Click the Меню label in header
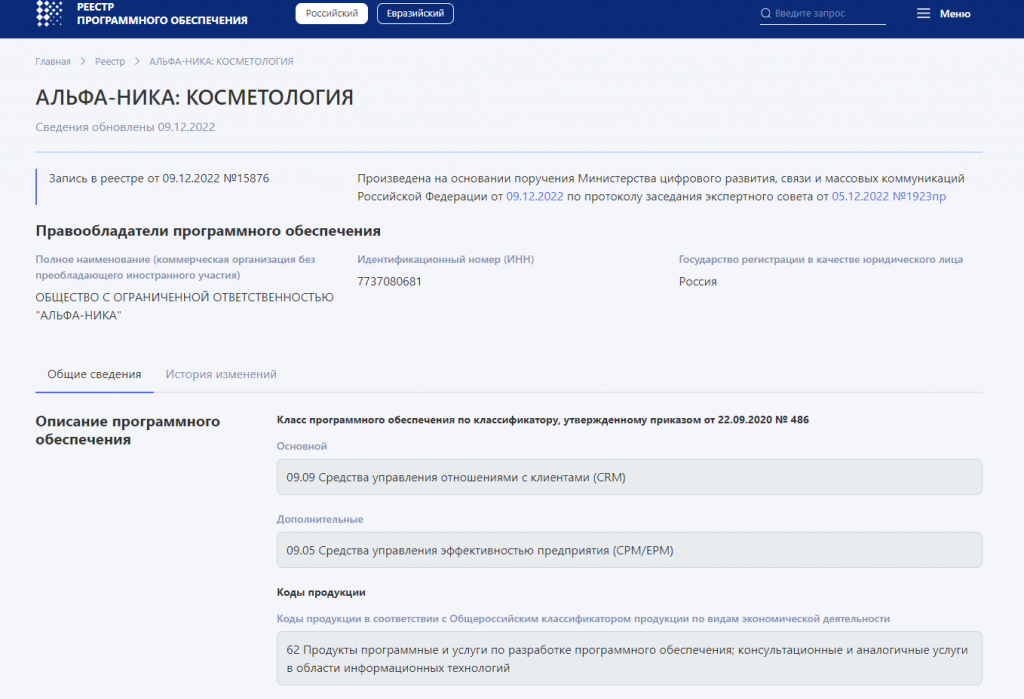Image resolution: width=1024 pixels, height=699 pixels. click(x=955, y=13)
